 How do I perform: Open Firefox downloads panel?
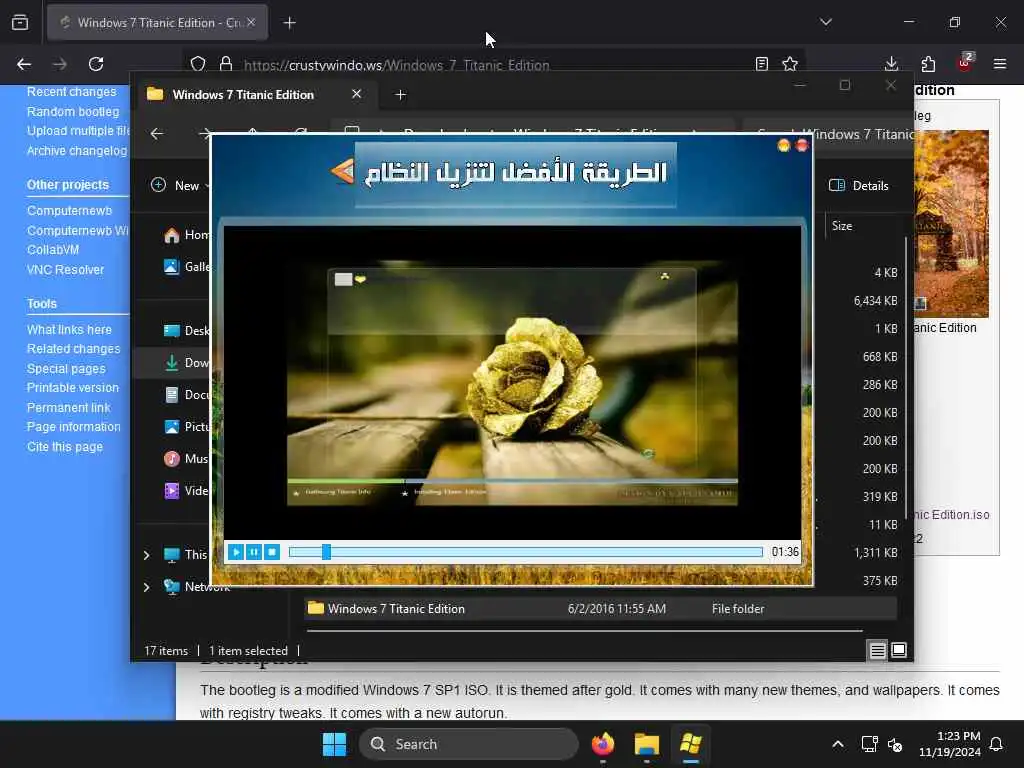[891, 64]
